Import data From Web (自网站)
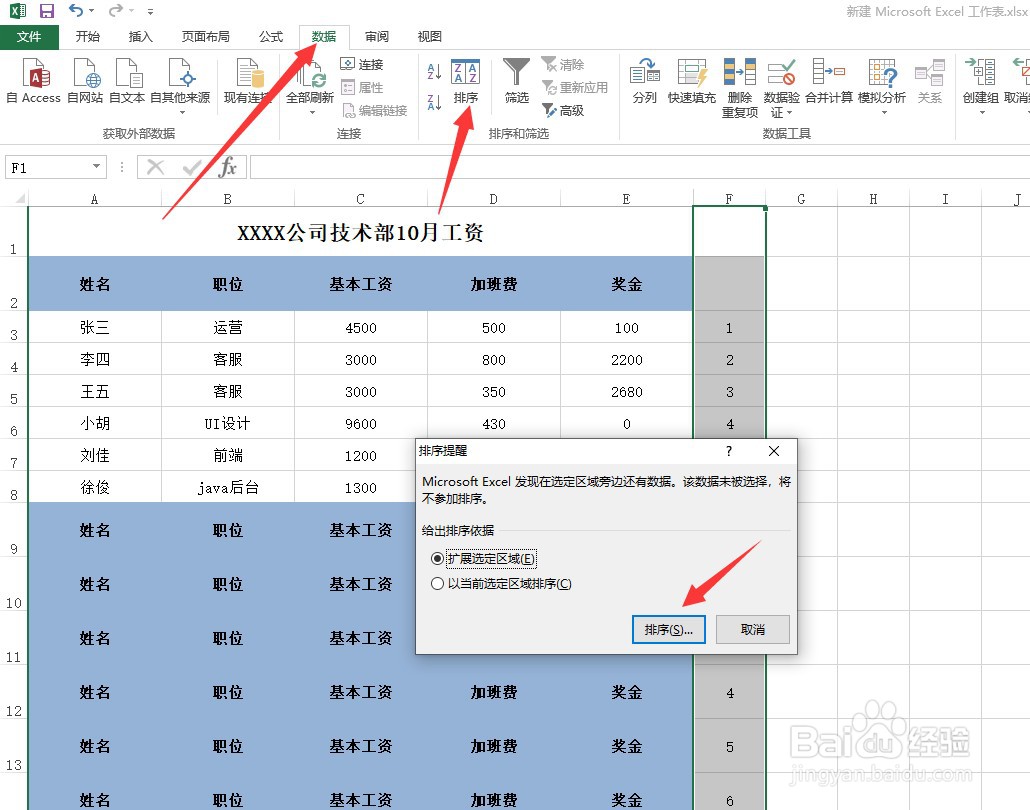The width and height of the screenshot is (1030, 810). [85, 80]
